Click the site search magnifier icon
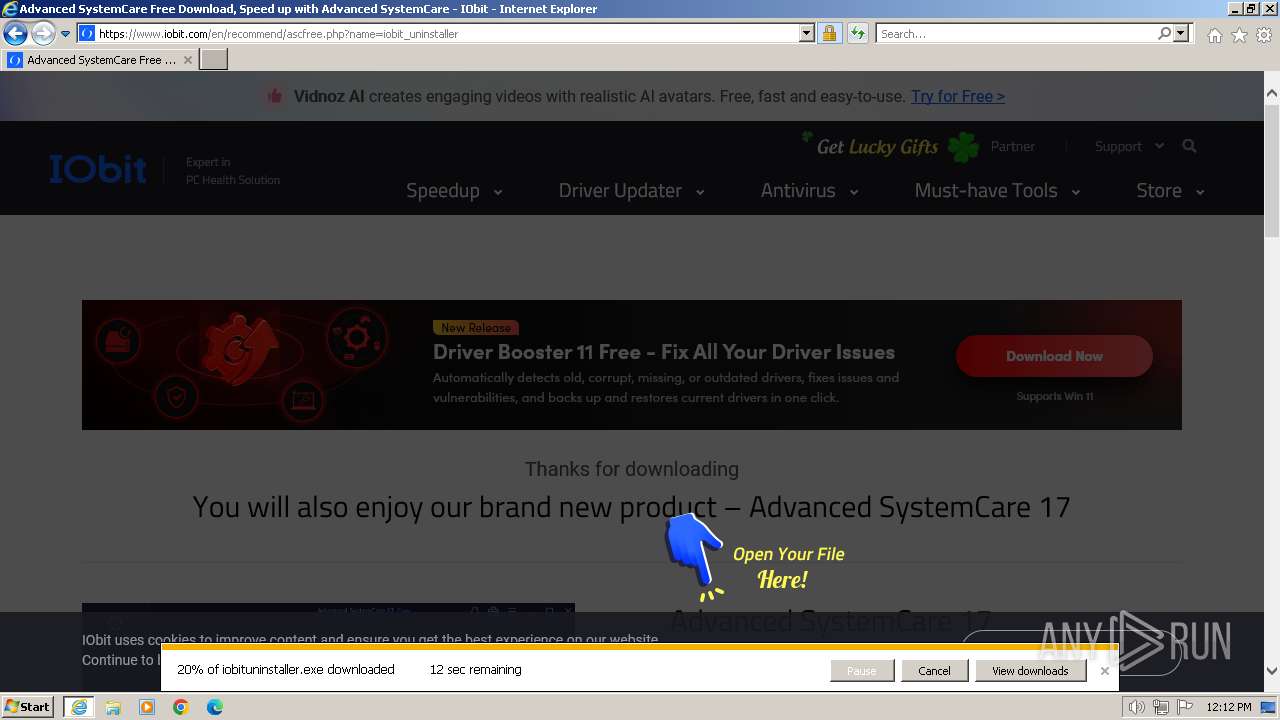This screenshot has height=720, width=1280. point(1189,146)
